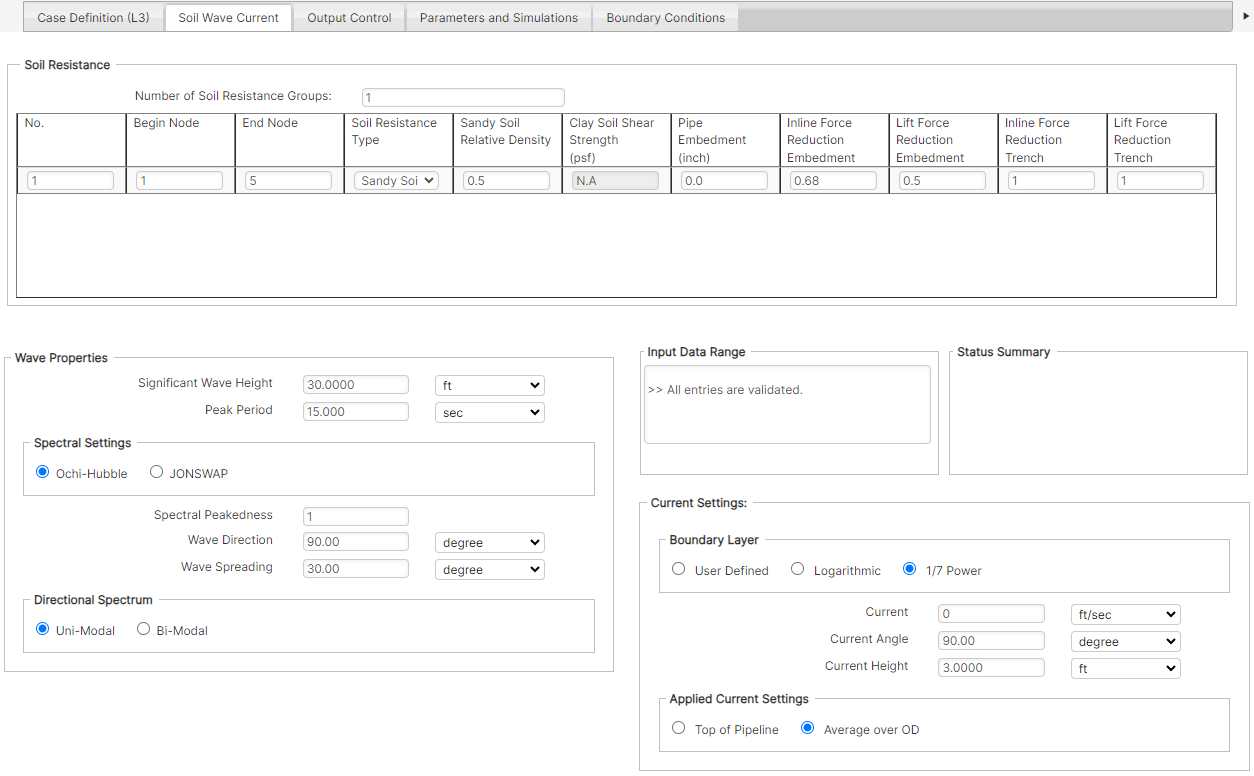
Task: Open the Current velocity unit dropdown
Action: point(1125,614)
